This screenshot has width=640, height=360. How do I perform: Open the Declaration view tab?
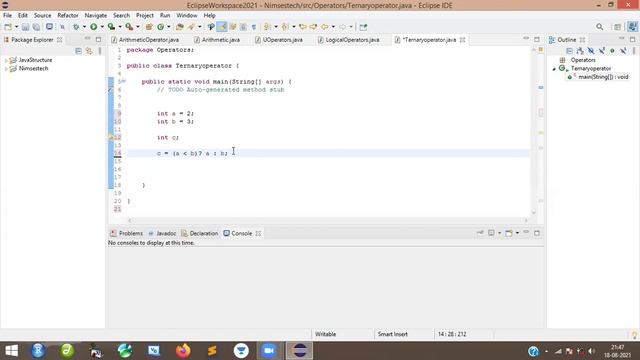pos(200,233)
